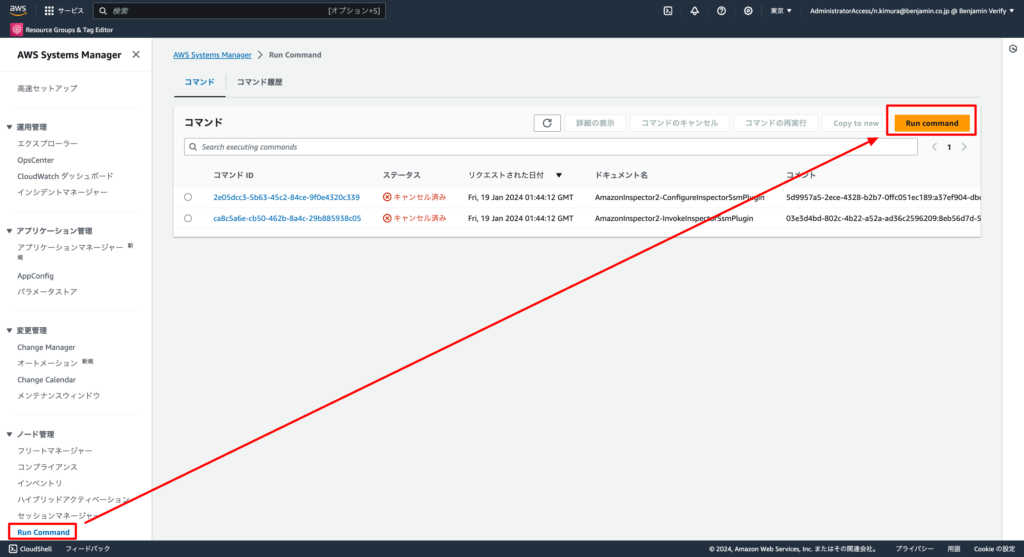This screenshot has height=557, width=1024.
Task: Click AWS Systems Manager breadcrumb link
Action: (212, 55)
